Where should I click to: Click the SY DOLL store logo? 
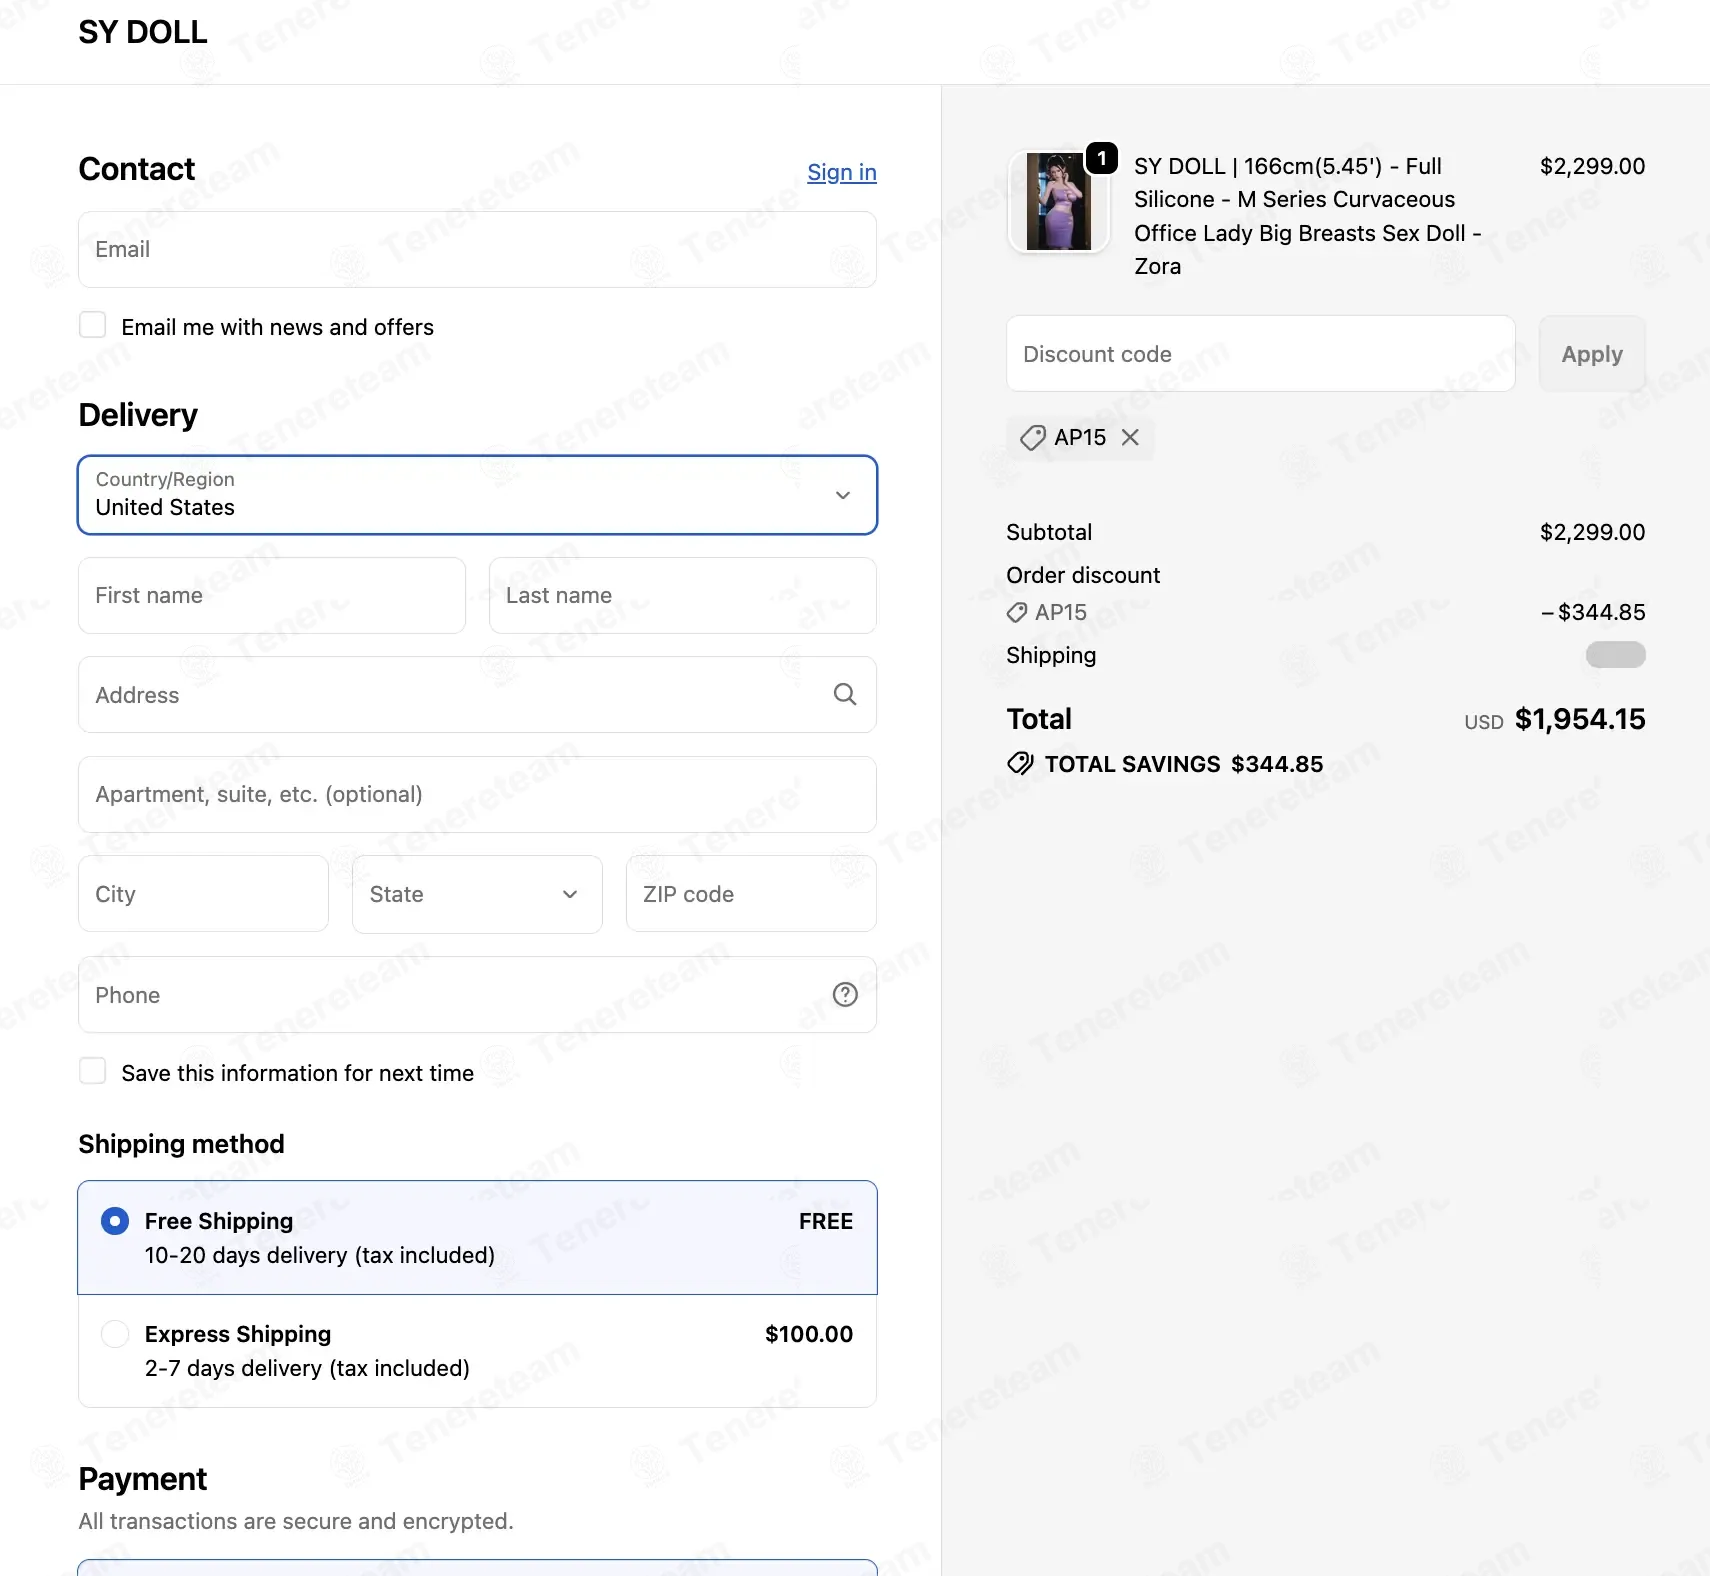coord(143,32)
